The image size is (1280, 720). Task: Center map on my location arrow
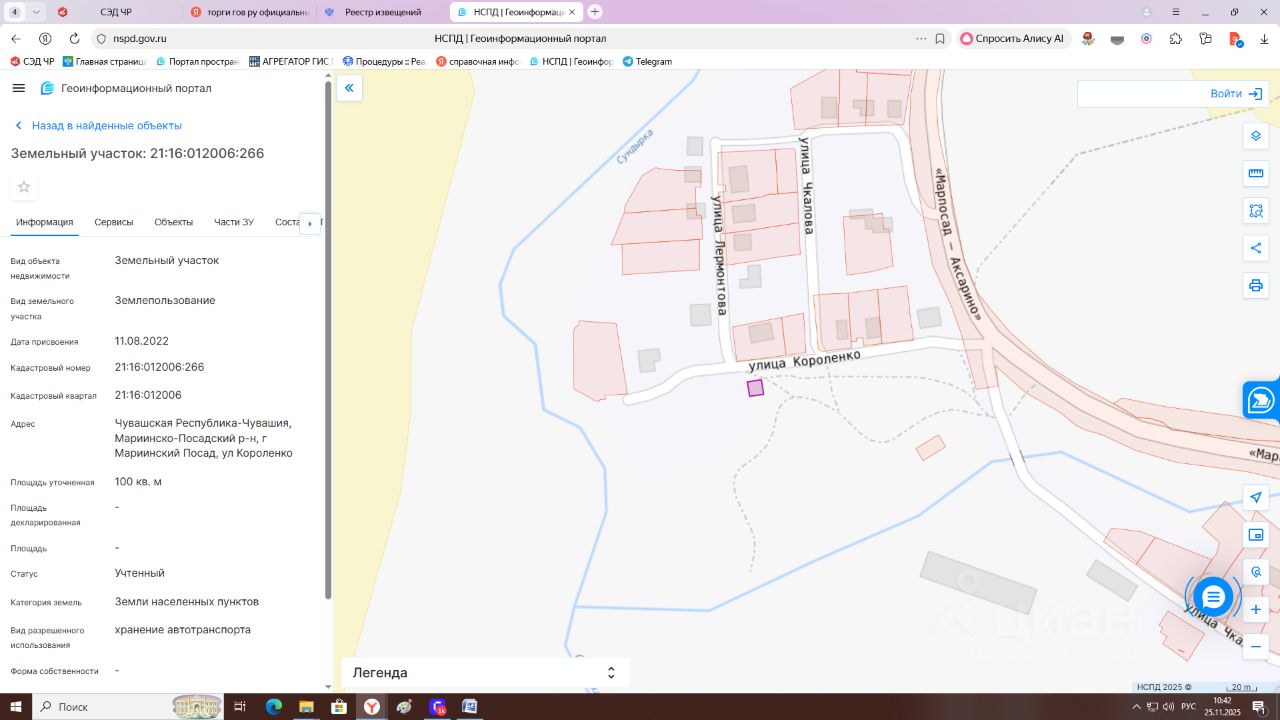click(x=1256, y=497)
